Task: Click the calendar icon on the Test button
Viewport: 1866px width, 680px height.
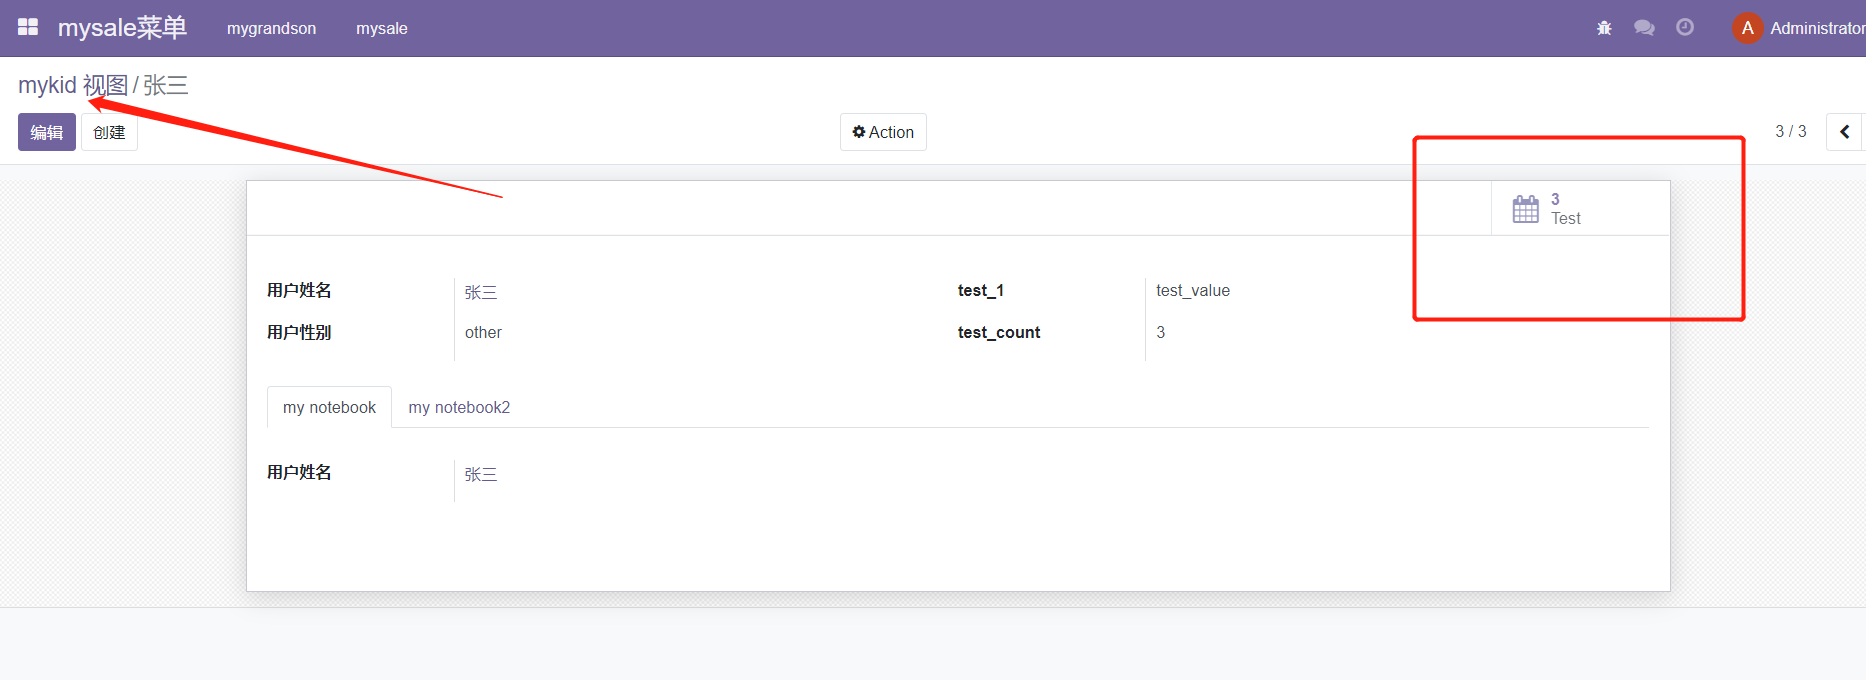Action: [1525, 208]
